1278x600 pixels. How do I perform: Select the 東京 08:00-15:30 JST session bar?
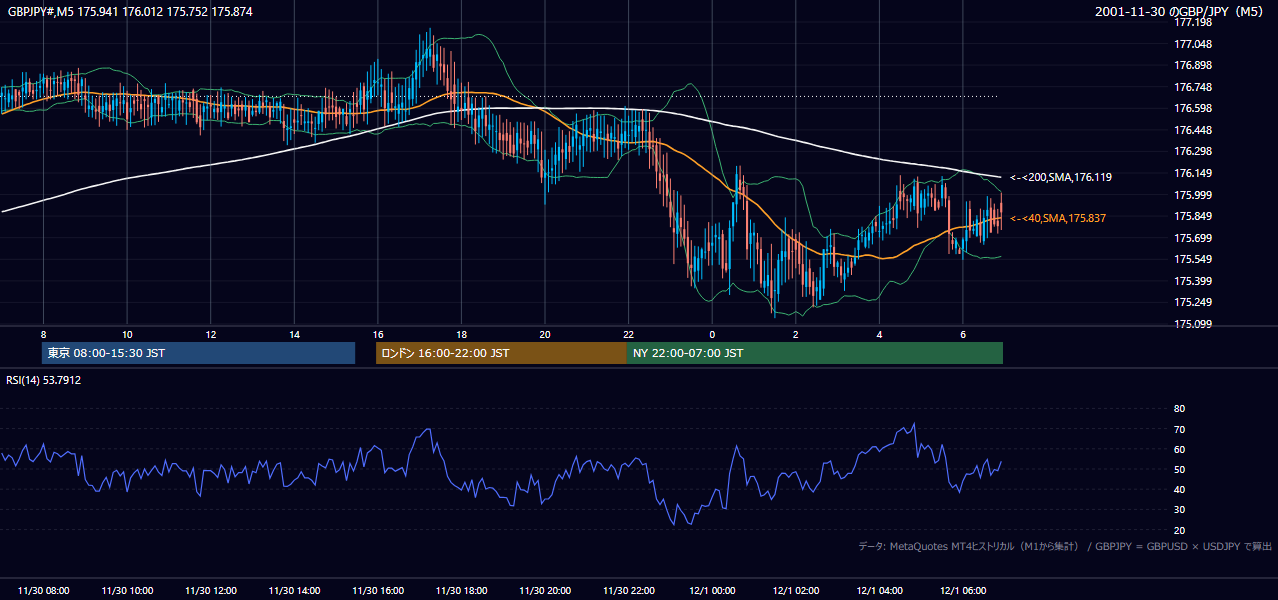click(199, 353)
